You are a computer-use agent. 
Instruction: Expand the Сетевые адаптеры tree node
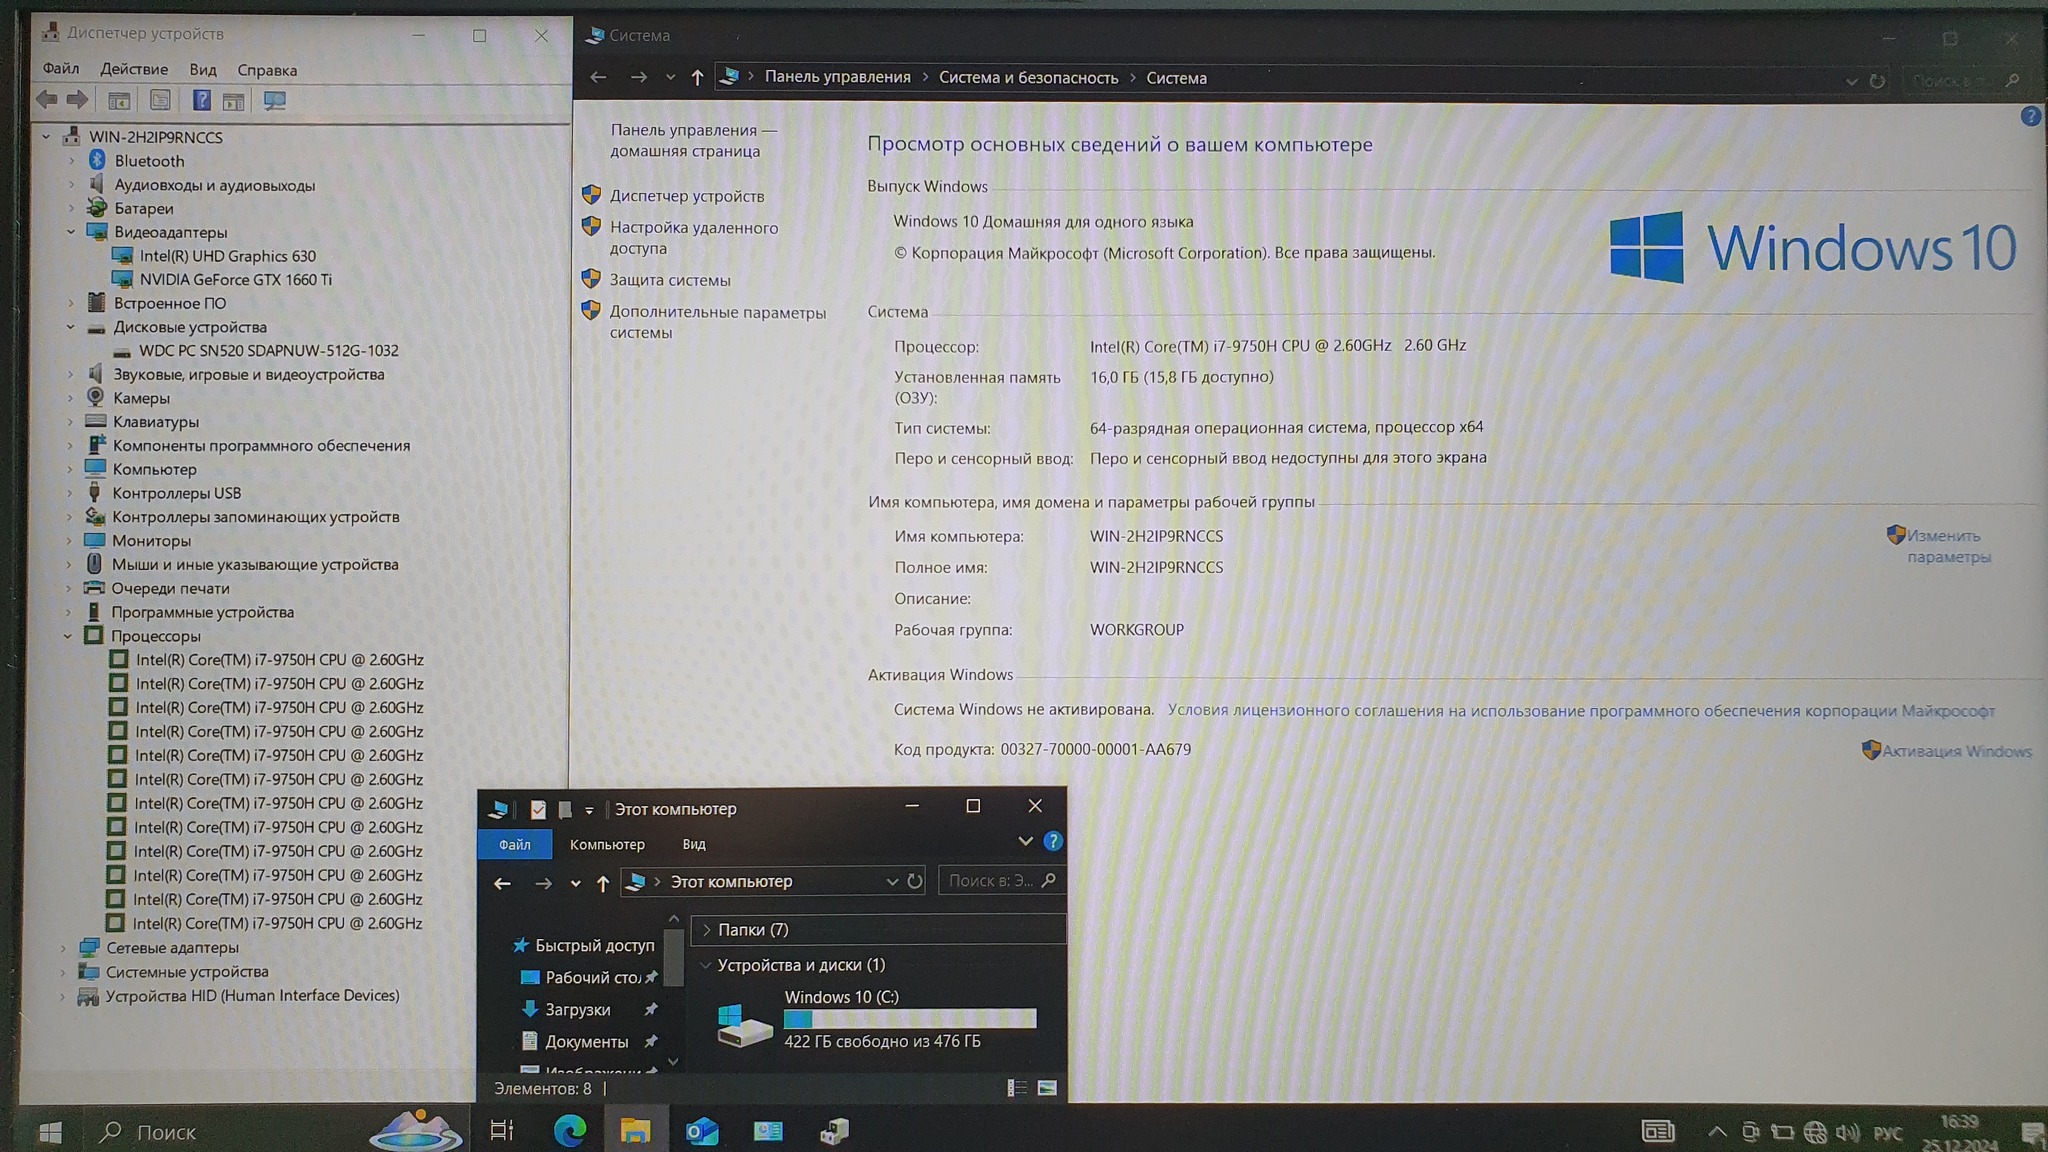point(63,948)
